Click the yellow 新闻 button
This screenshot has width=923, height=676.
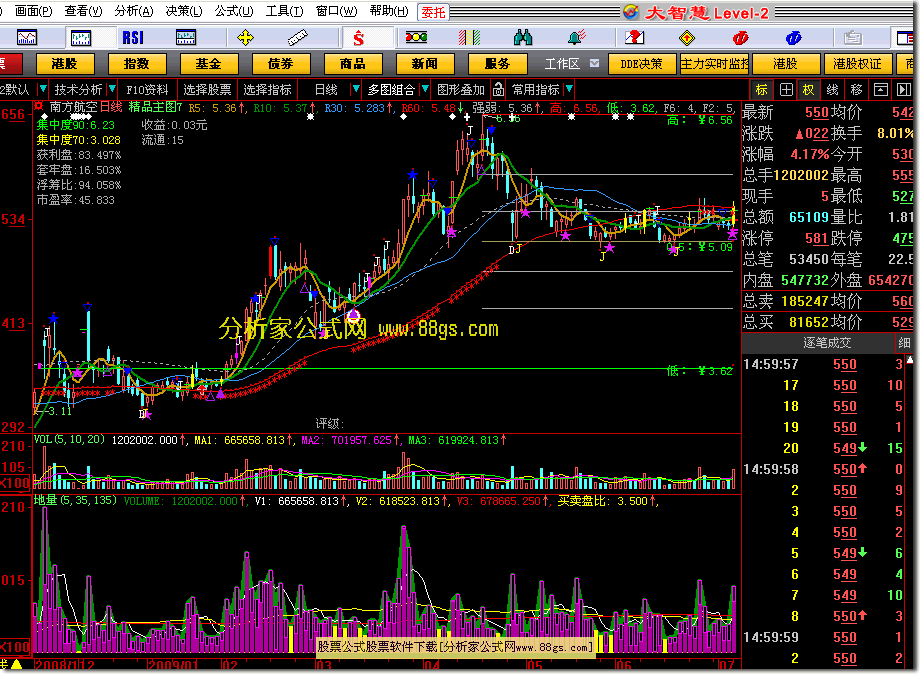[x=424, y=64]
